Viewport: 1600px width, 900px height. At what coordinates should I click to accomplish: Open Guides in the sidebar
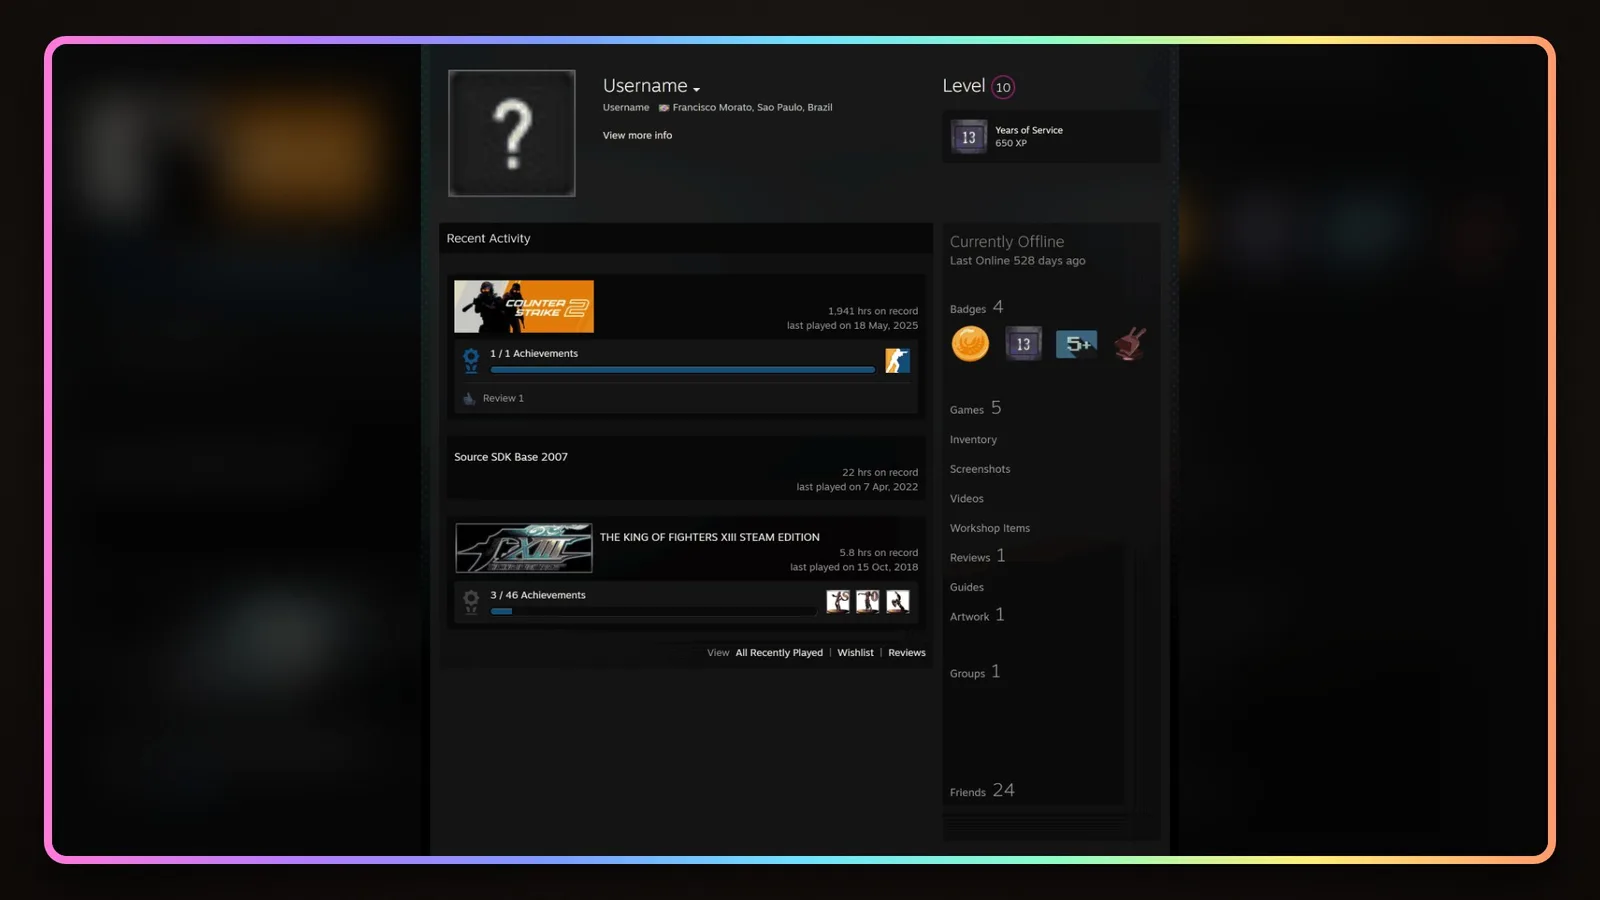pos(967,588)
